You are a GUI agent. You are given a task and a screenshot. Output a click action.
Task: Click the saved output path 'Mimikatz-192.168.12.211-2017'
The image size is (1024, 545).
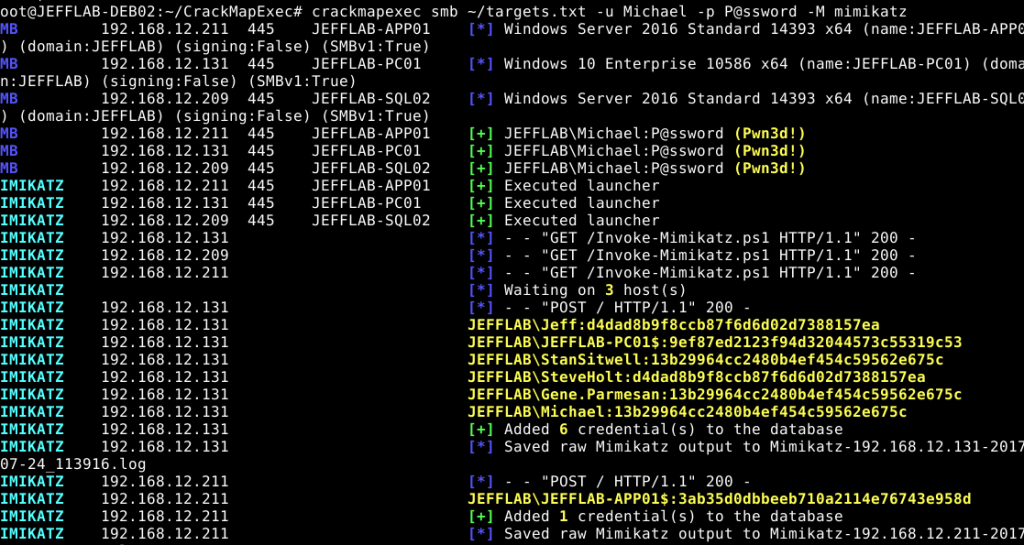(896, 534)
